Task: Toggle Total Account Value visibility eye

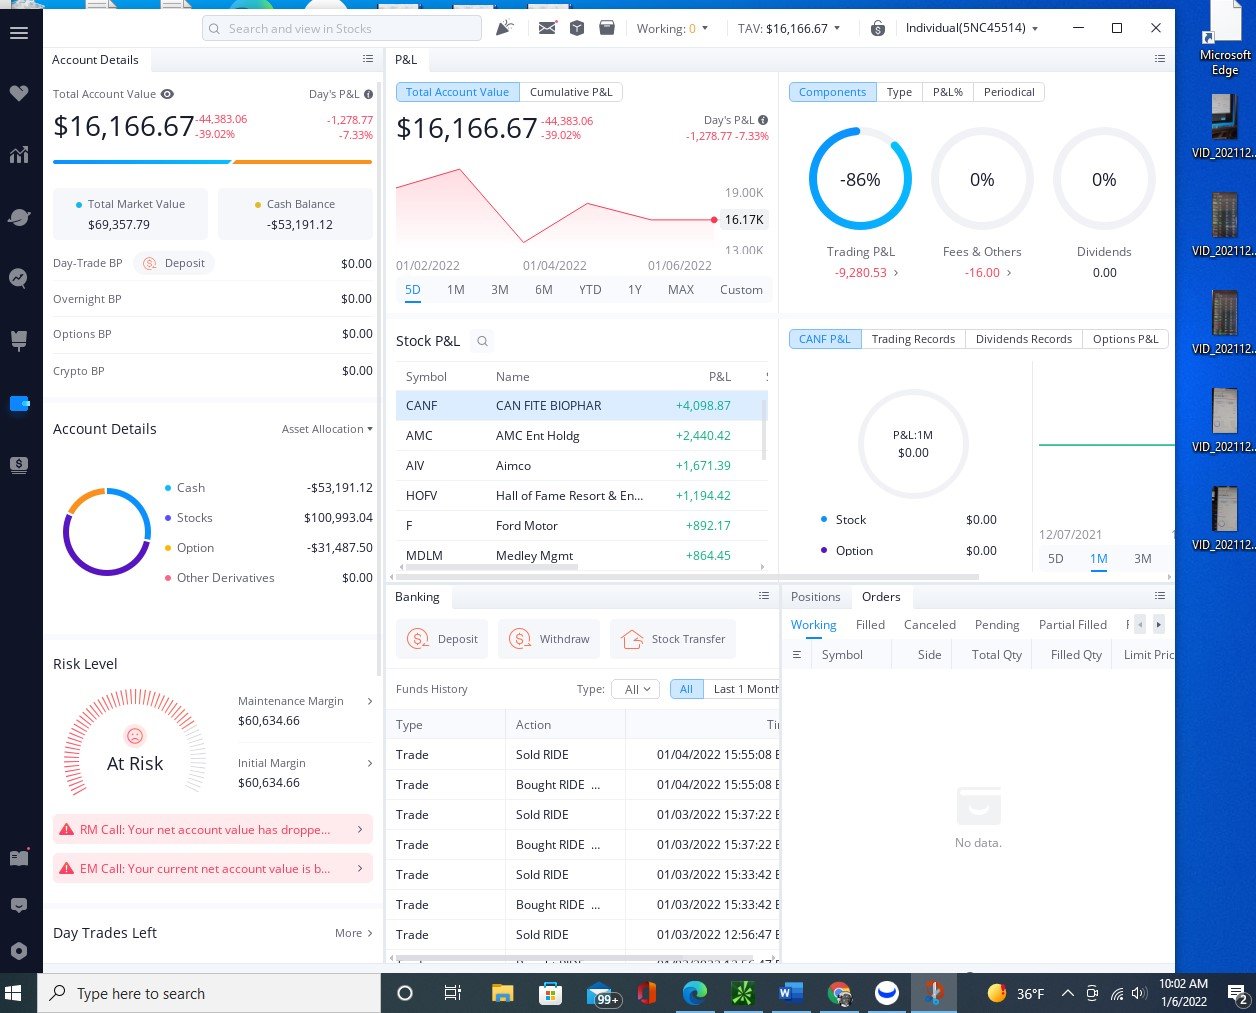Action: pos(168,94)
